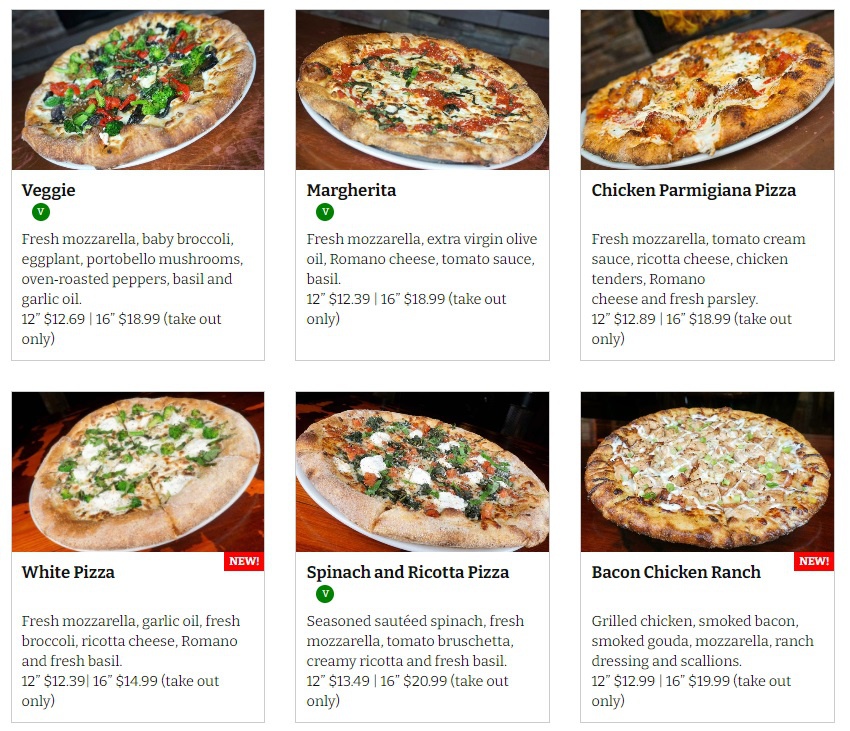Click the green V icon under Margherita
The height and width of the screenshot is (731, 850).
(x=325, y=211)
